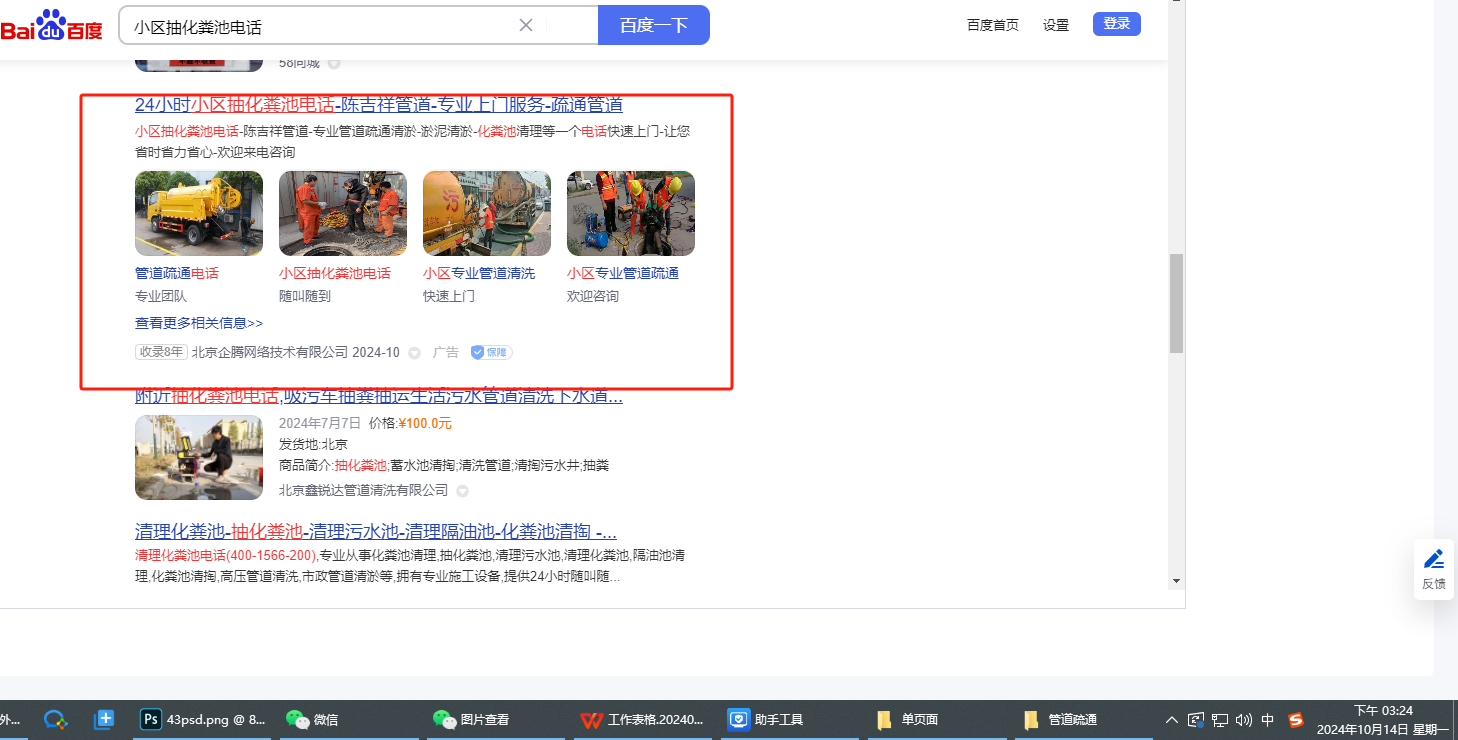1458x740 pixels.
Task: Open the taskbar clock and date
Action: click(1383, 720)
